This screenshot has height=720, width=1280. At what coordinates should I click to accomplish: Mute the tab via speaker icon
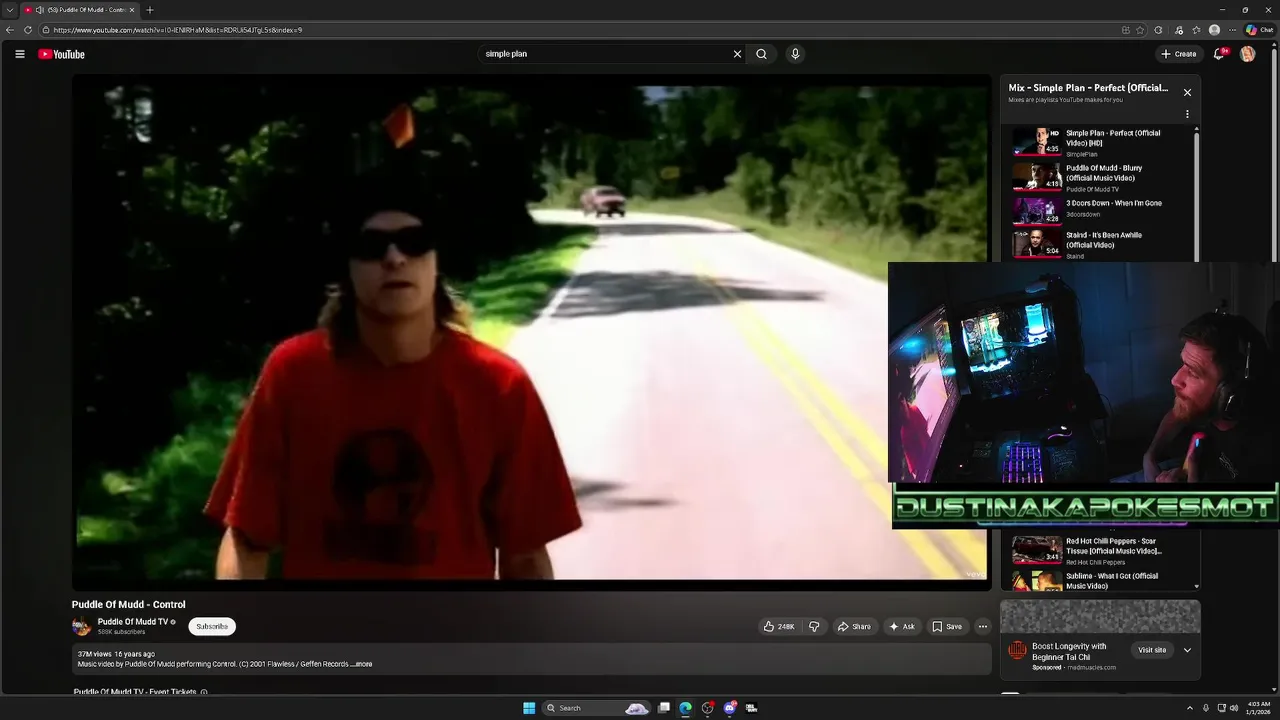(39, 10)
